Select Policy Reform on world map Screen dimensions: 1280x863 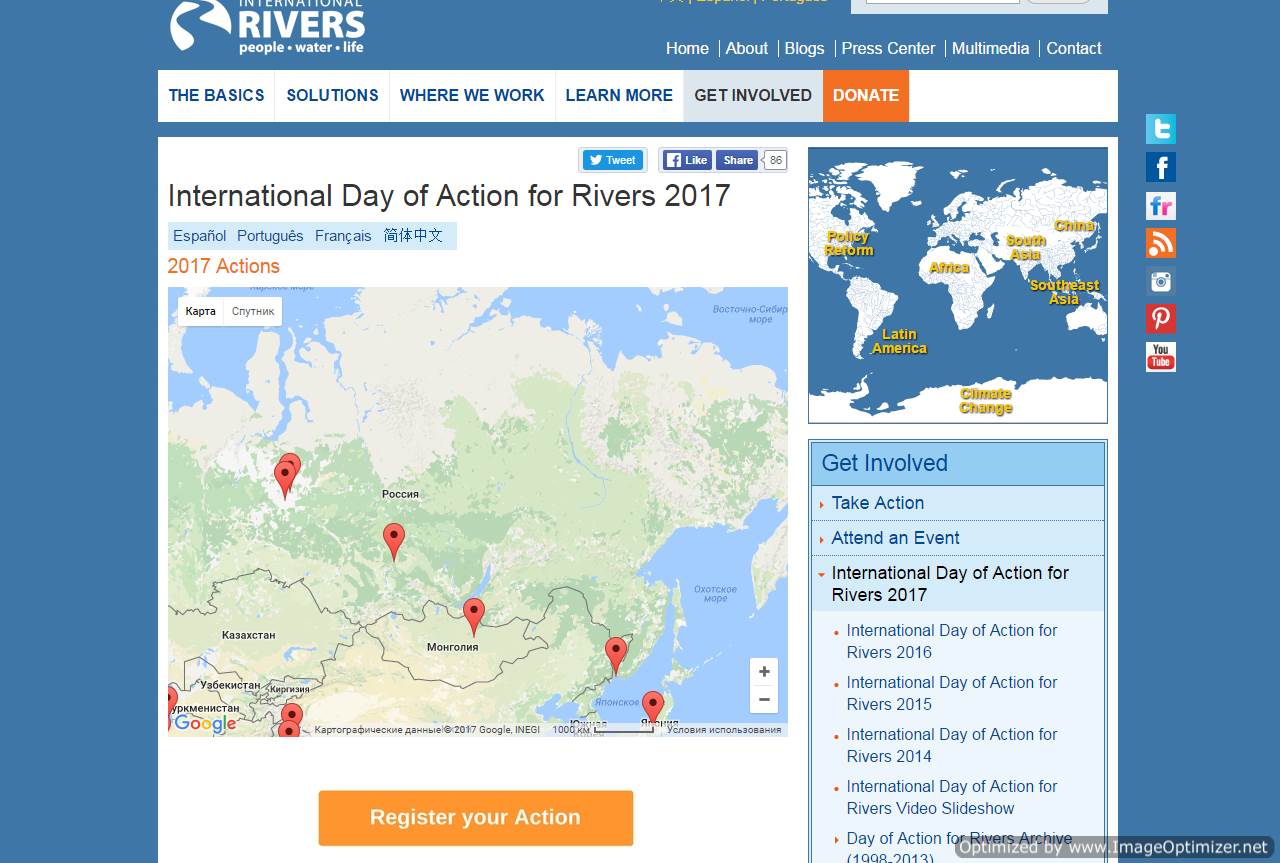[848, 244]
